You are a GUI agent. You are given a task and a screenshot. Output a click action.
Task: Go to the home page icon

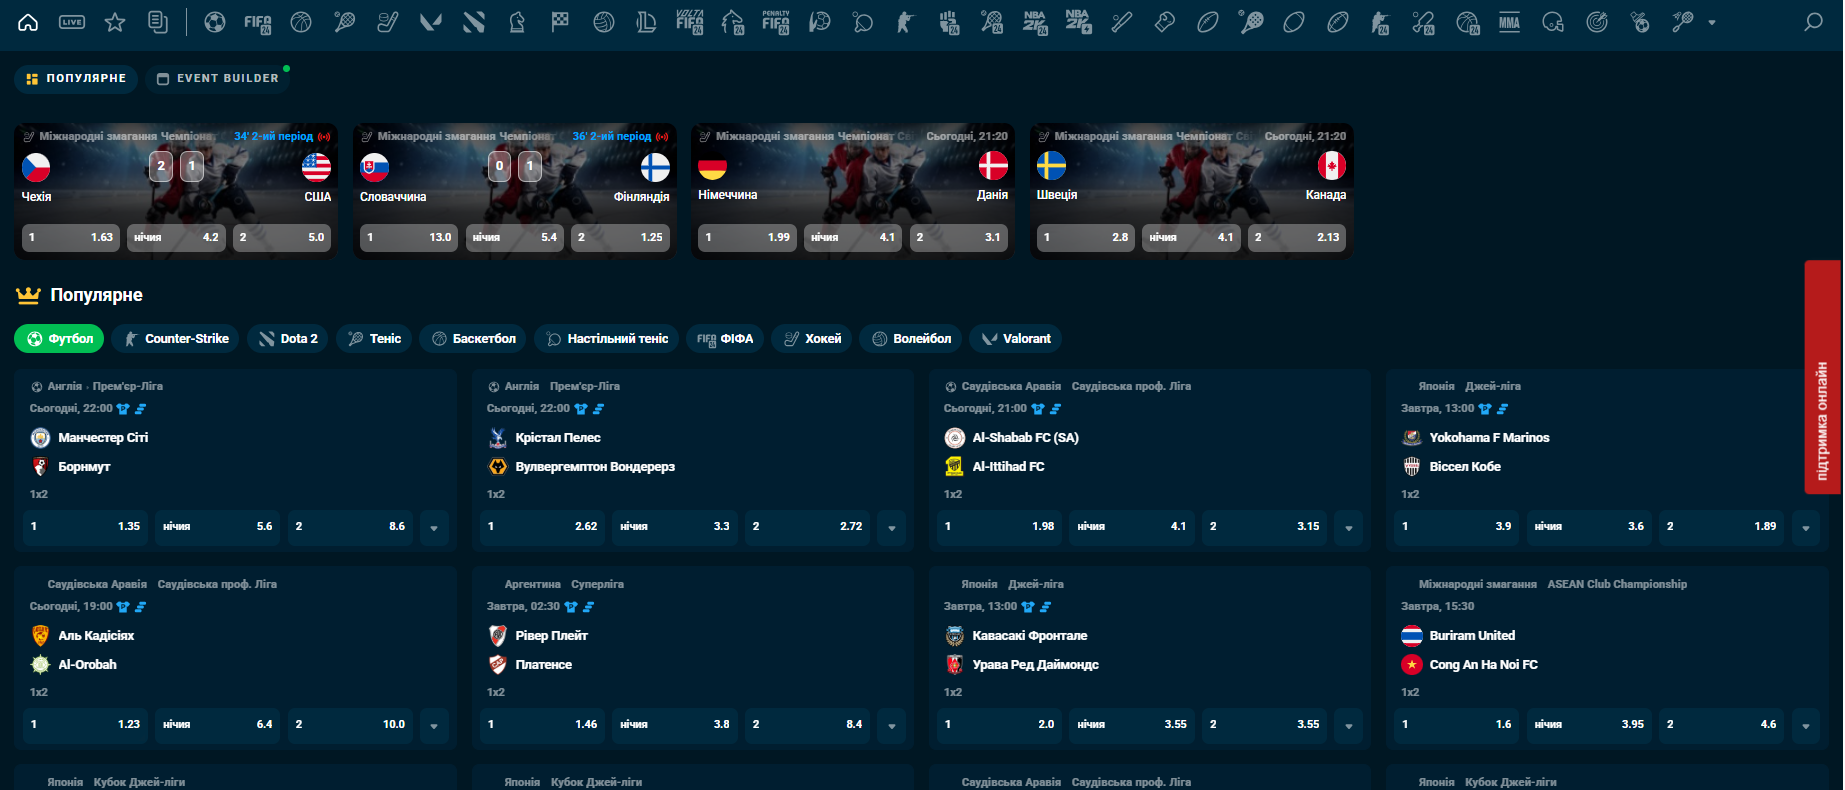coord(28,22)
